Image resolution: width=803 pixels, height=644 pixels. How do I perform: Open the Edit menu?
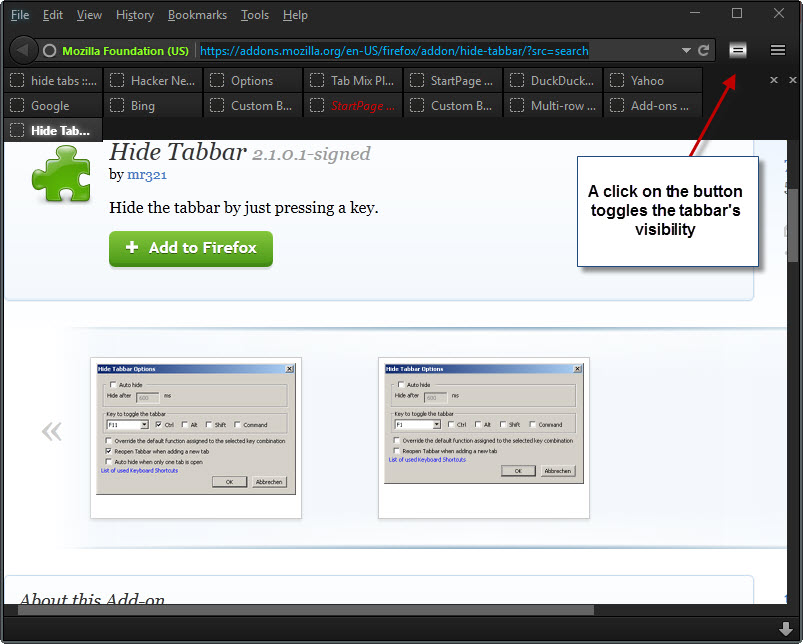coord(53,15)
